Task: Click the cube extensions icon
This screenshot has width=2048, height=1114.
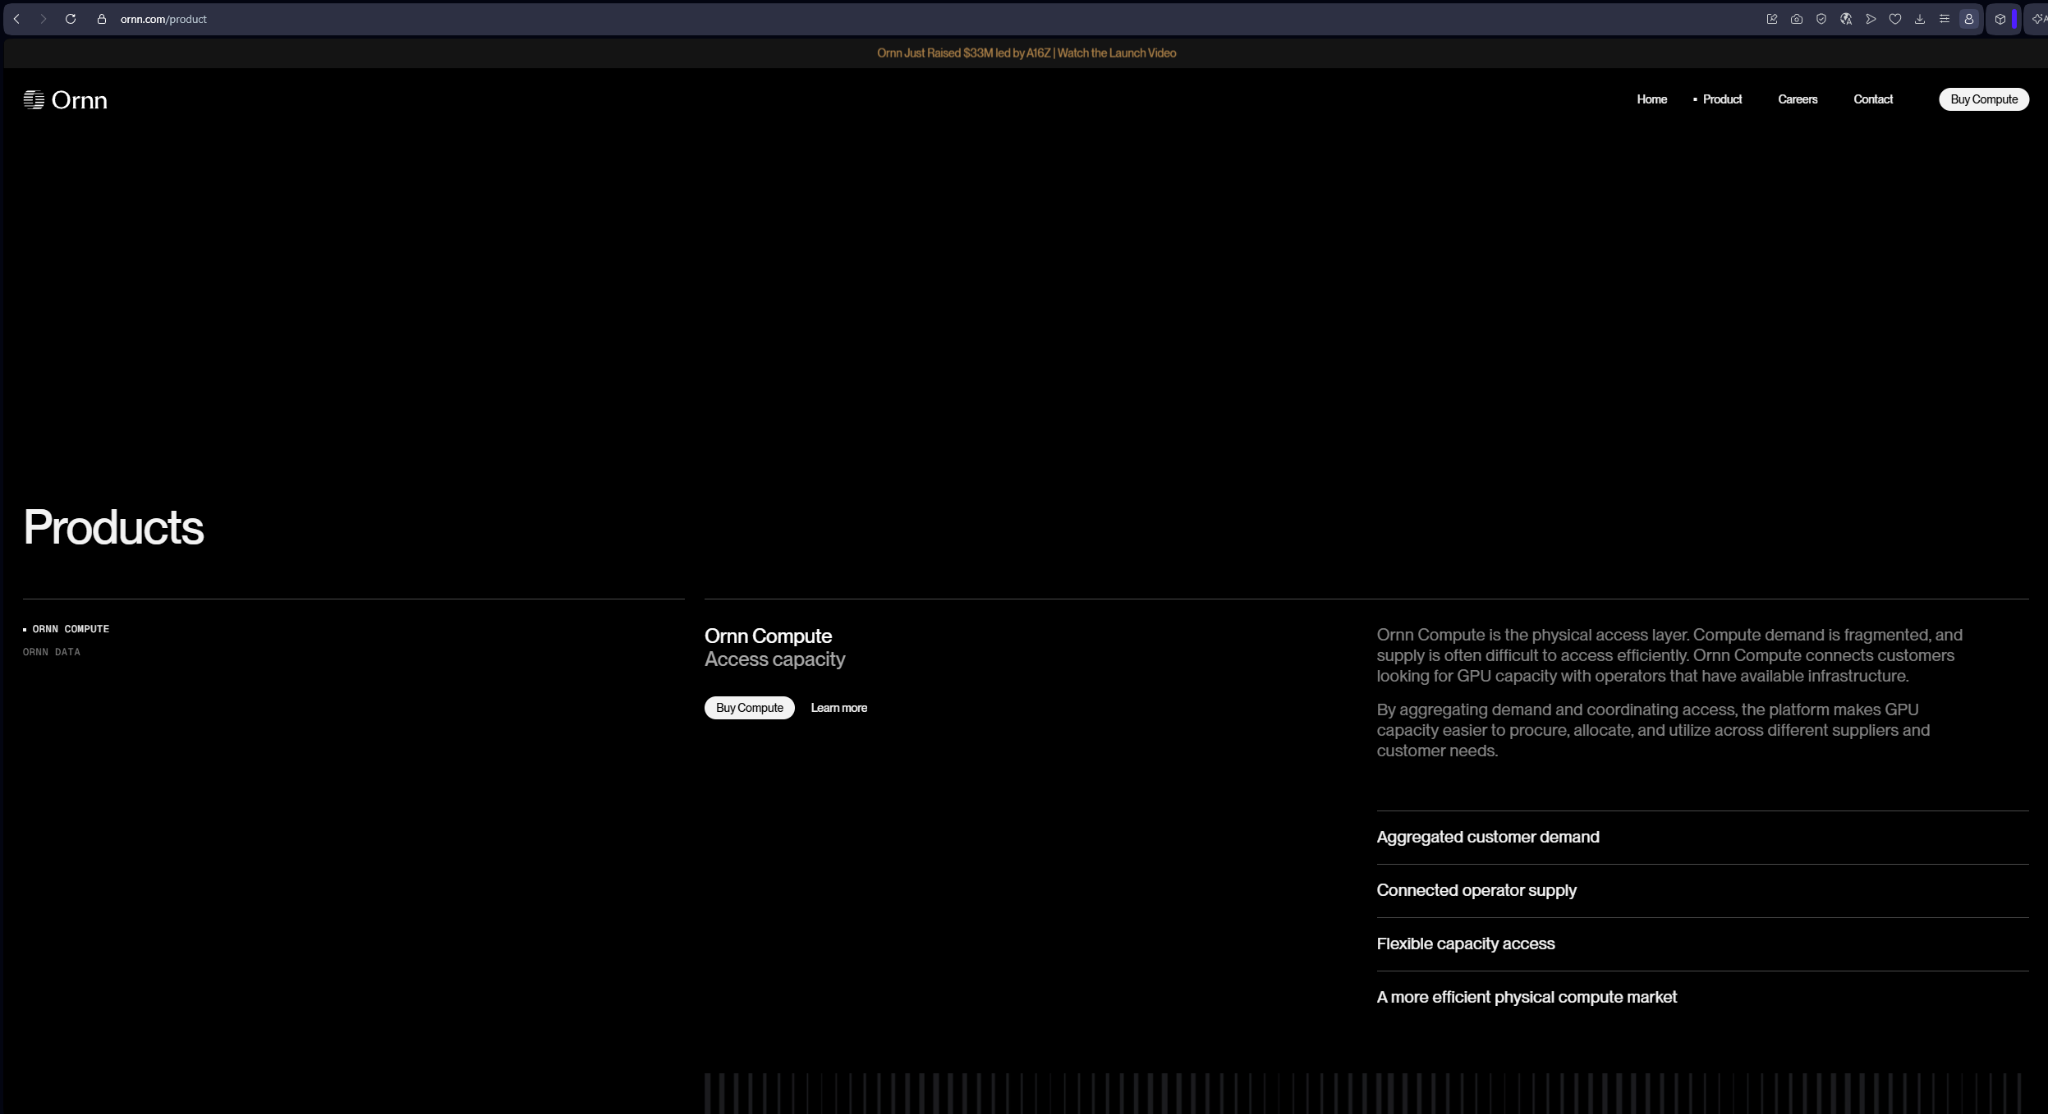Action: tap(2000, 19)
